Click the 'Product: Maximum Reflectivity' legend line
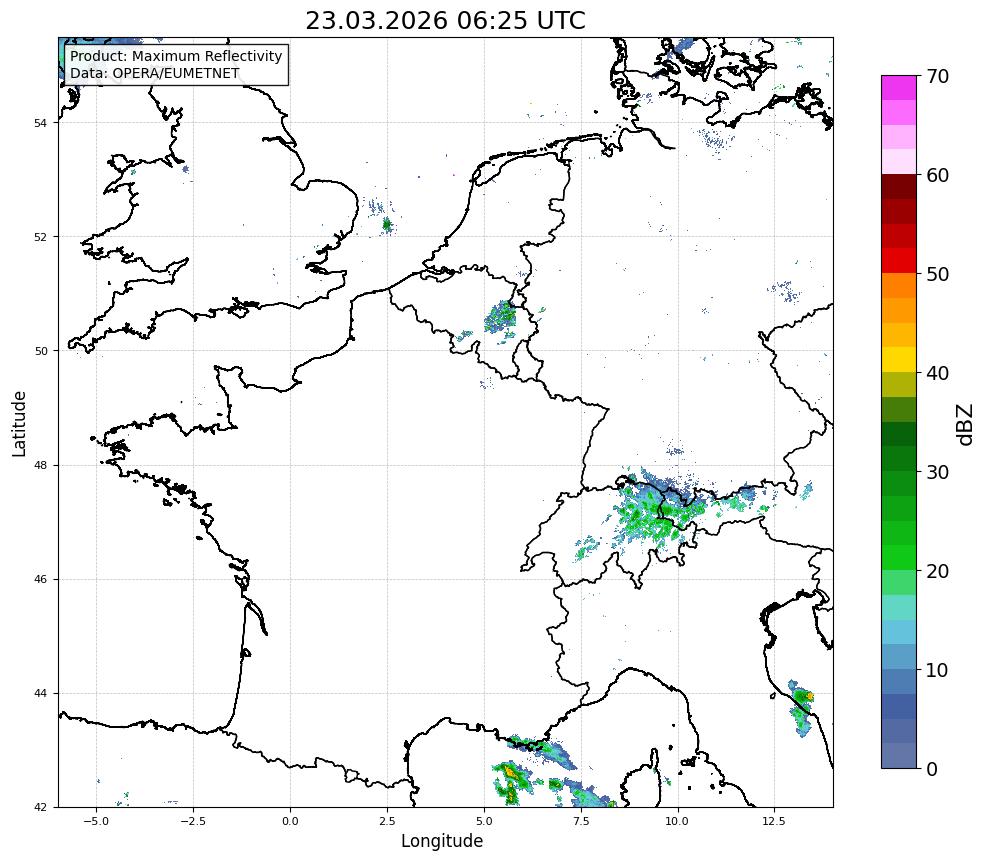 coord(176,56)
